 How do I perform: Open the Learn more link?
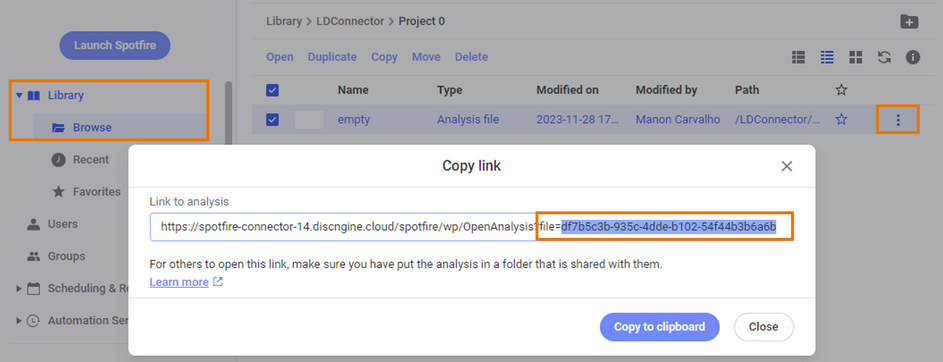tap(179, 281)
